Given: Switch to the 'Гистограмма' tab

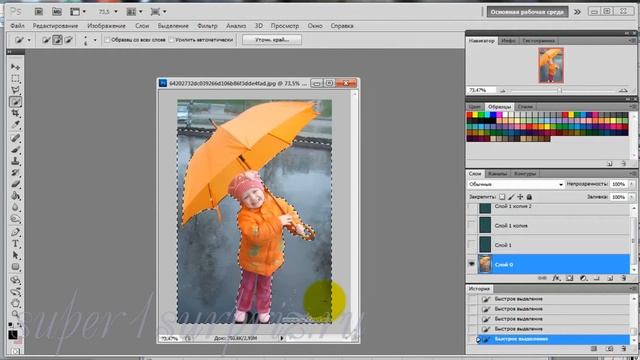Looking at the screenshot, I should [538, 41].
